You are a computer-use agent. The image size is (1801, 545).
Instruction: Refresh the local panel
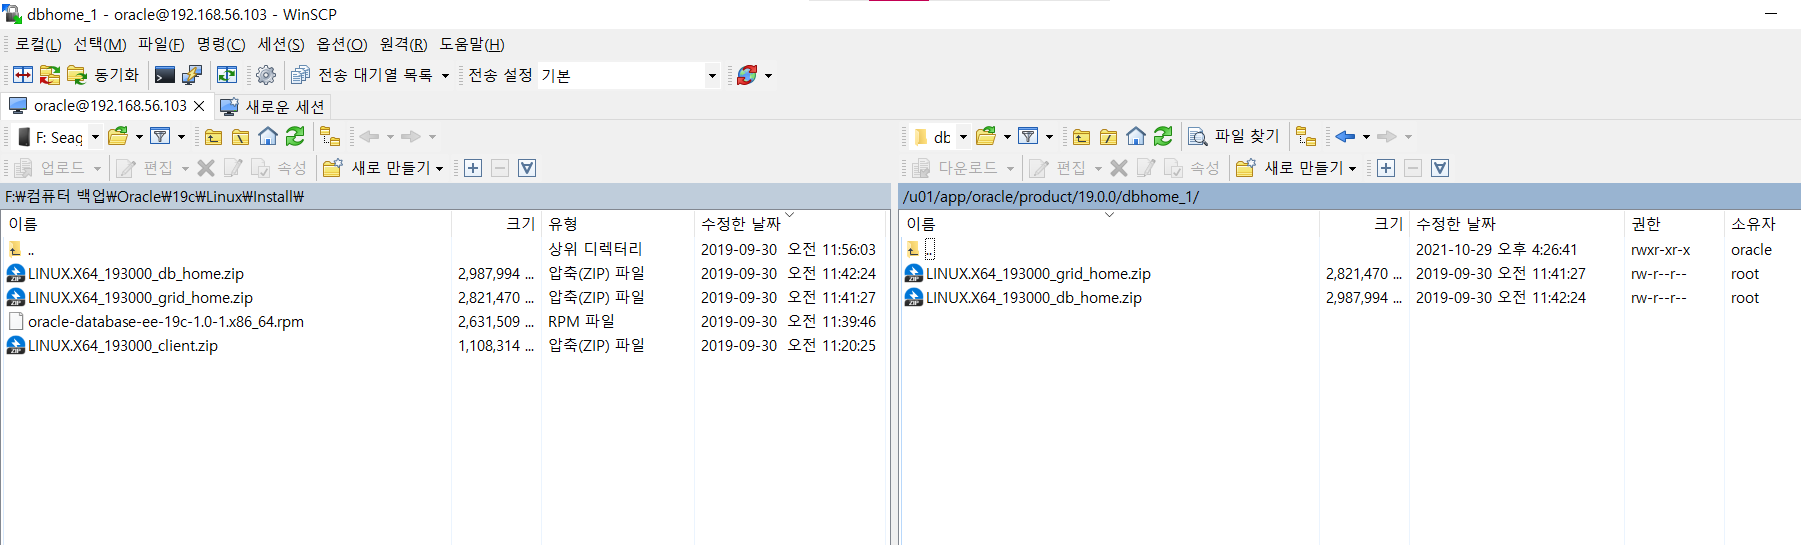click(295, 136)
